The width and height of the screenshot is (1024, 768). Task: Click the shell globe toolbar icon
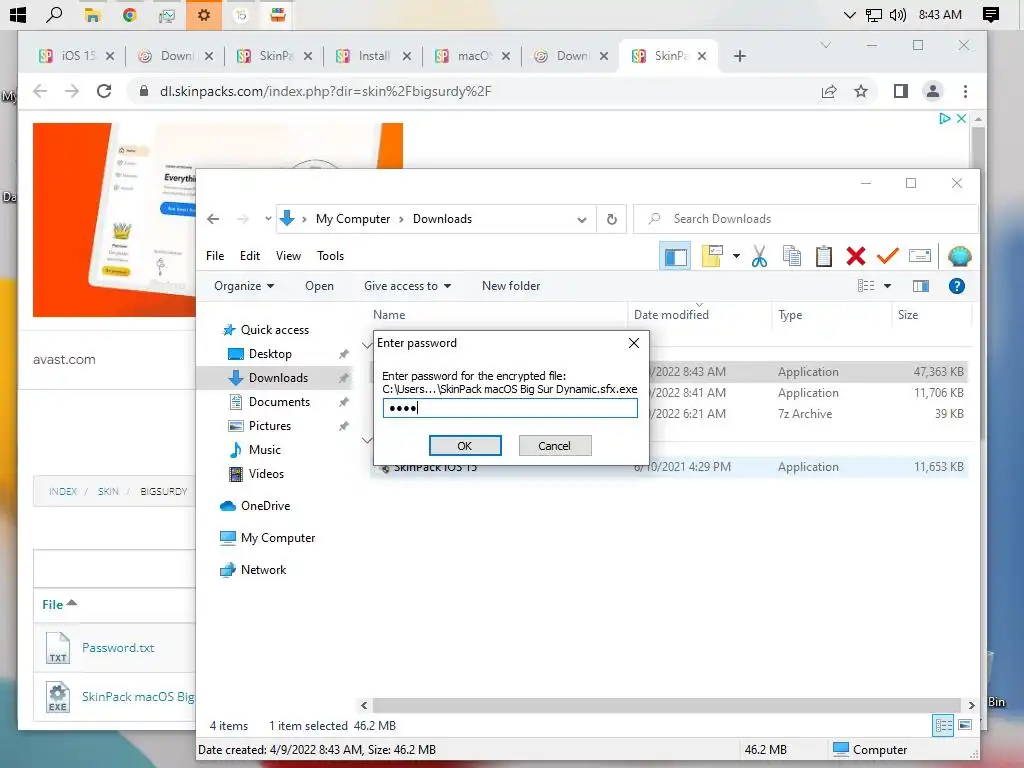click(959, 256)
